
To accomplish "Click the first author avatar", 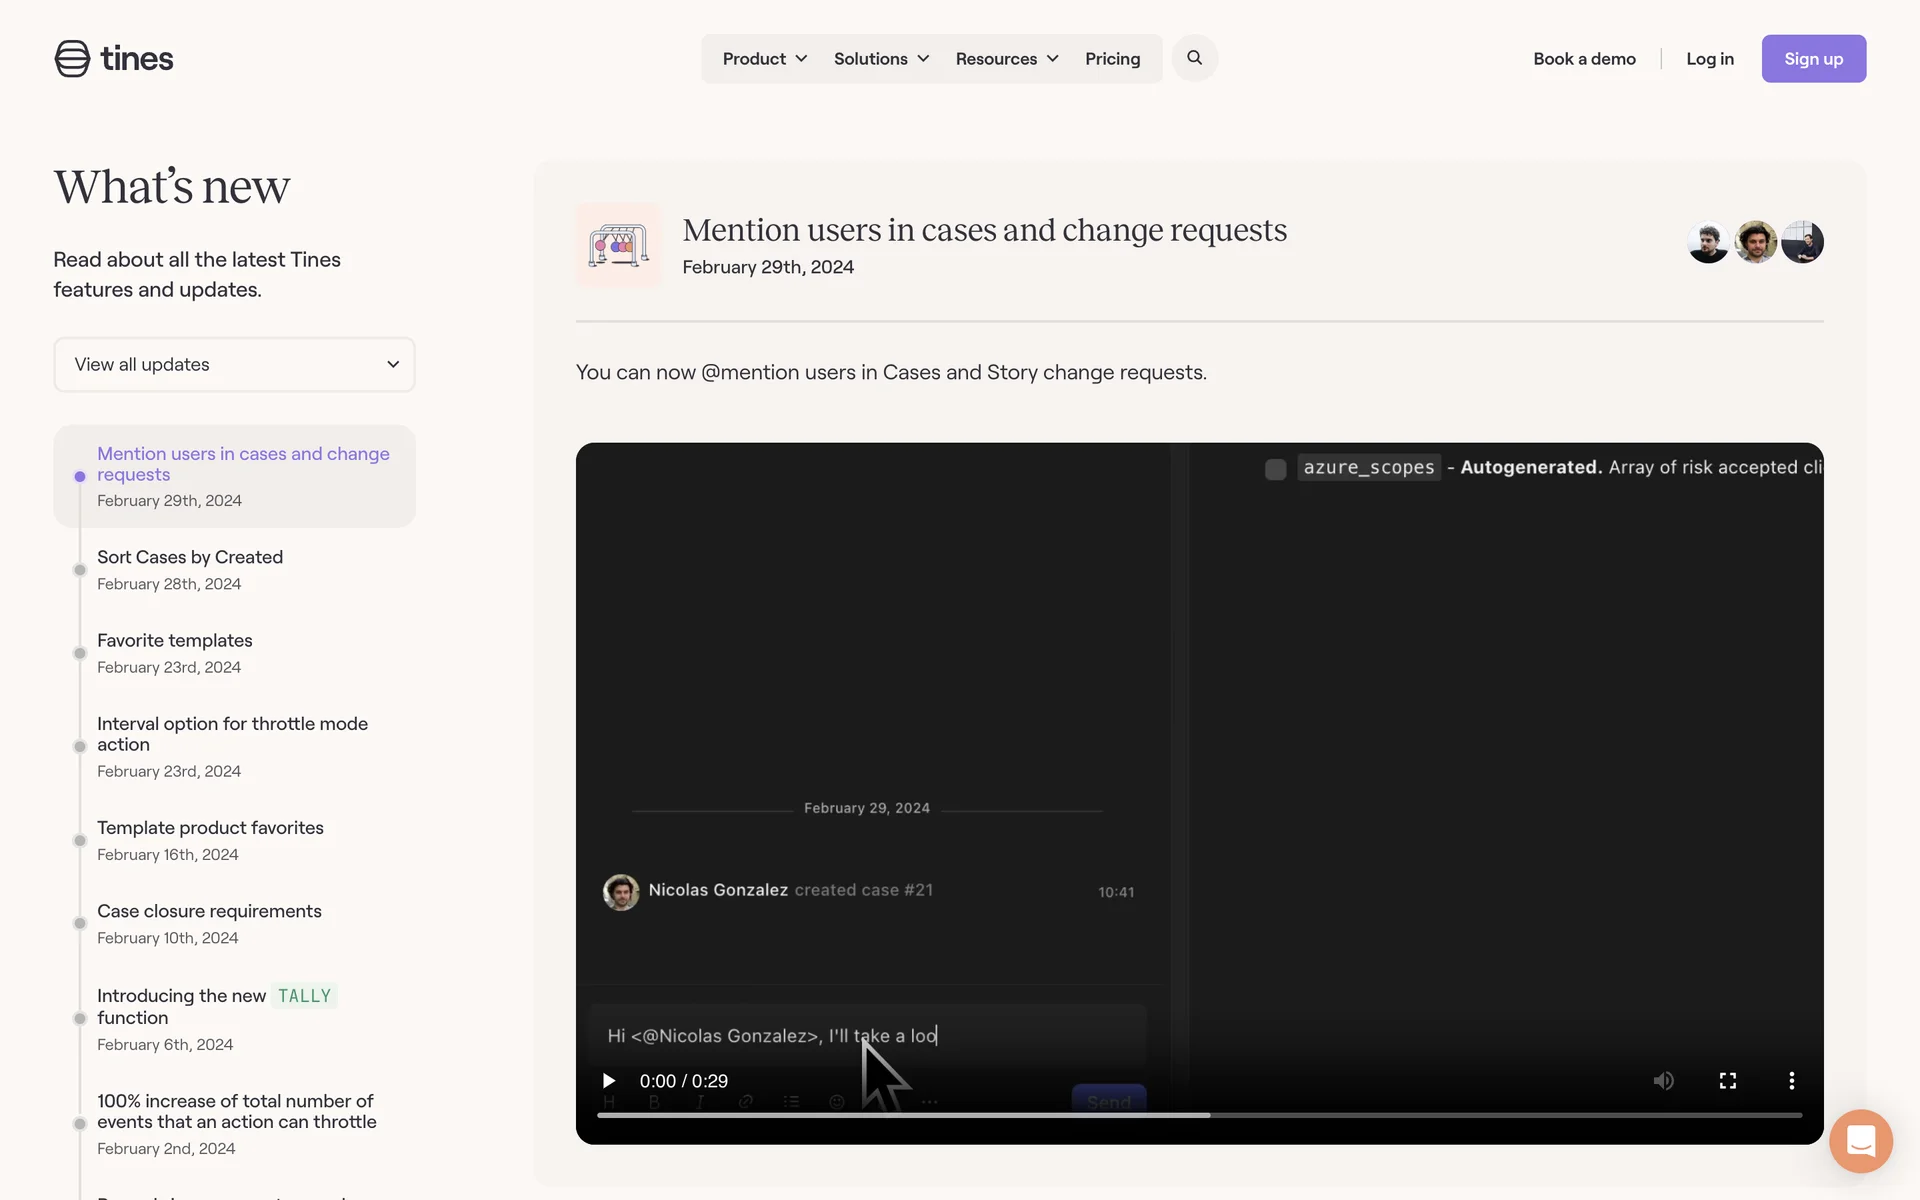I will click(x=1708, y=242).
